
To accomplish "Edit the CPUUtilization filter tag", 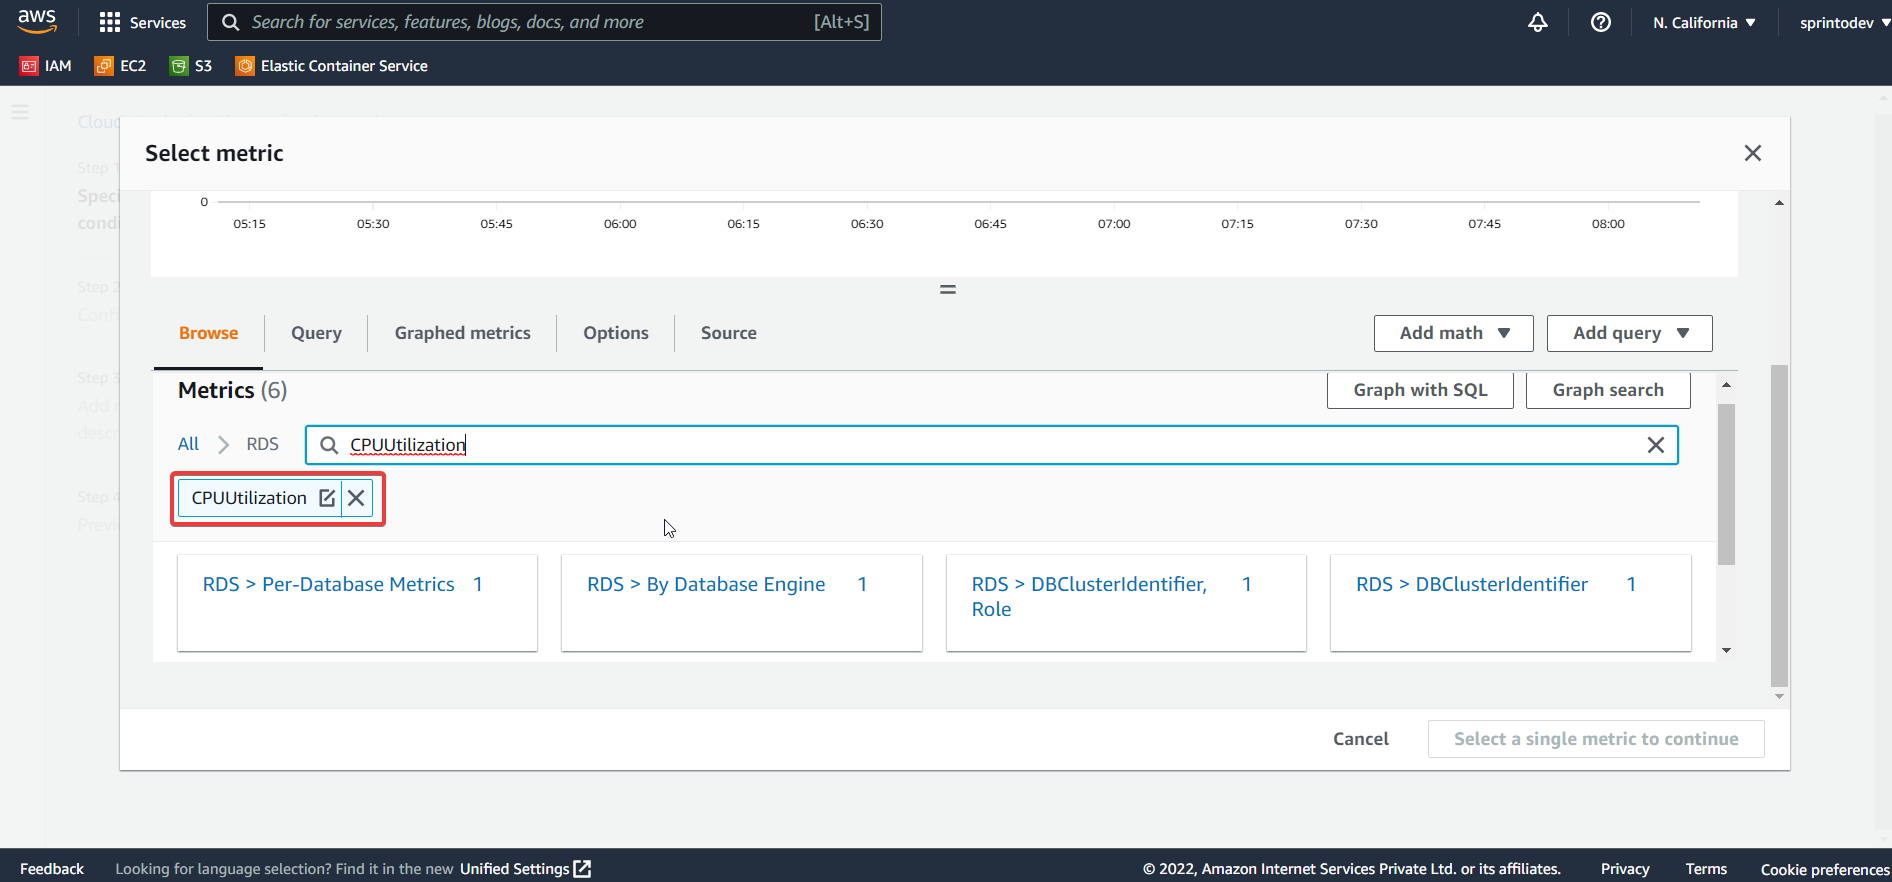I will [327, 498].
